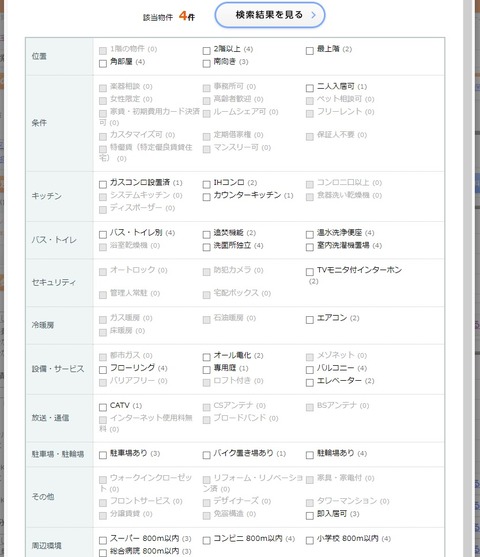
Task: Check the 2階以上 checkbox
Action: 206,51
